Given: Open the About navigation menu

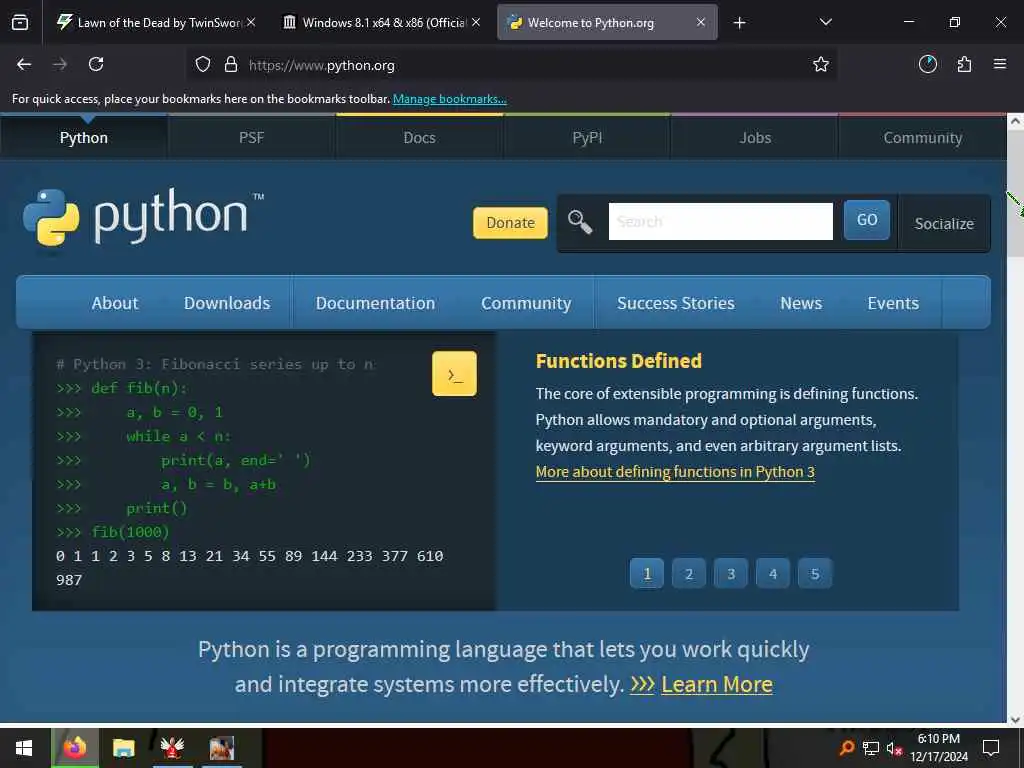Looking at the screenshot, I should click(x=115, y=303).
